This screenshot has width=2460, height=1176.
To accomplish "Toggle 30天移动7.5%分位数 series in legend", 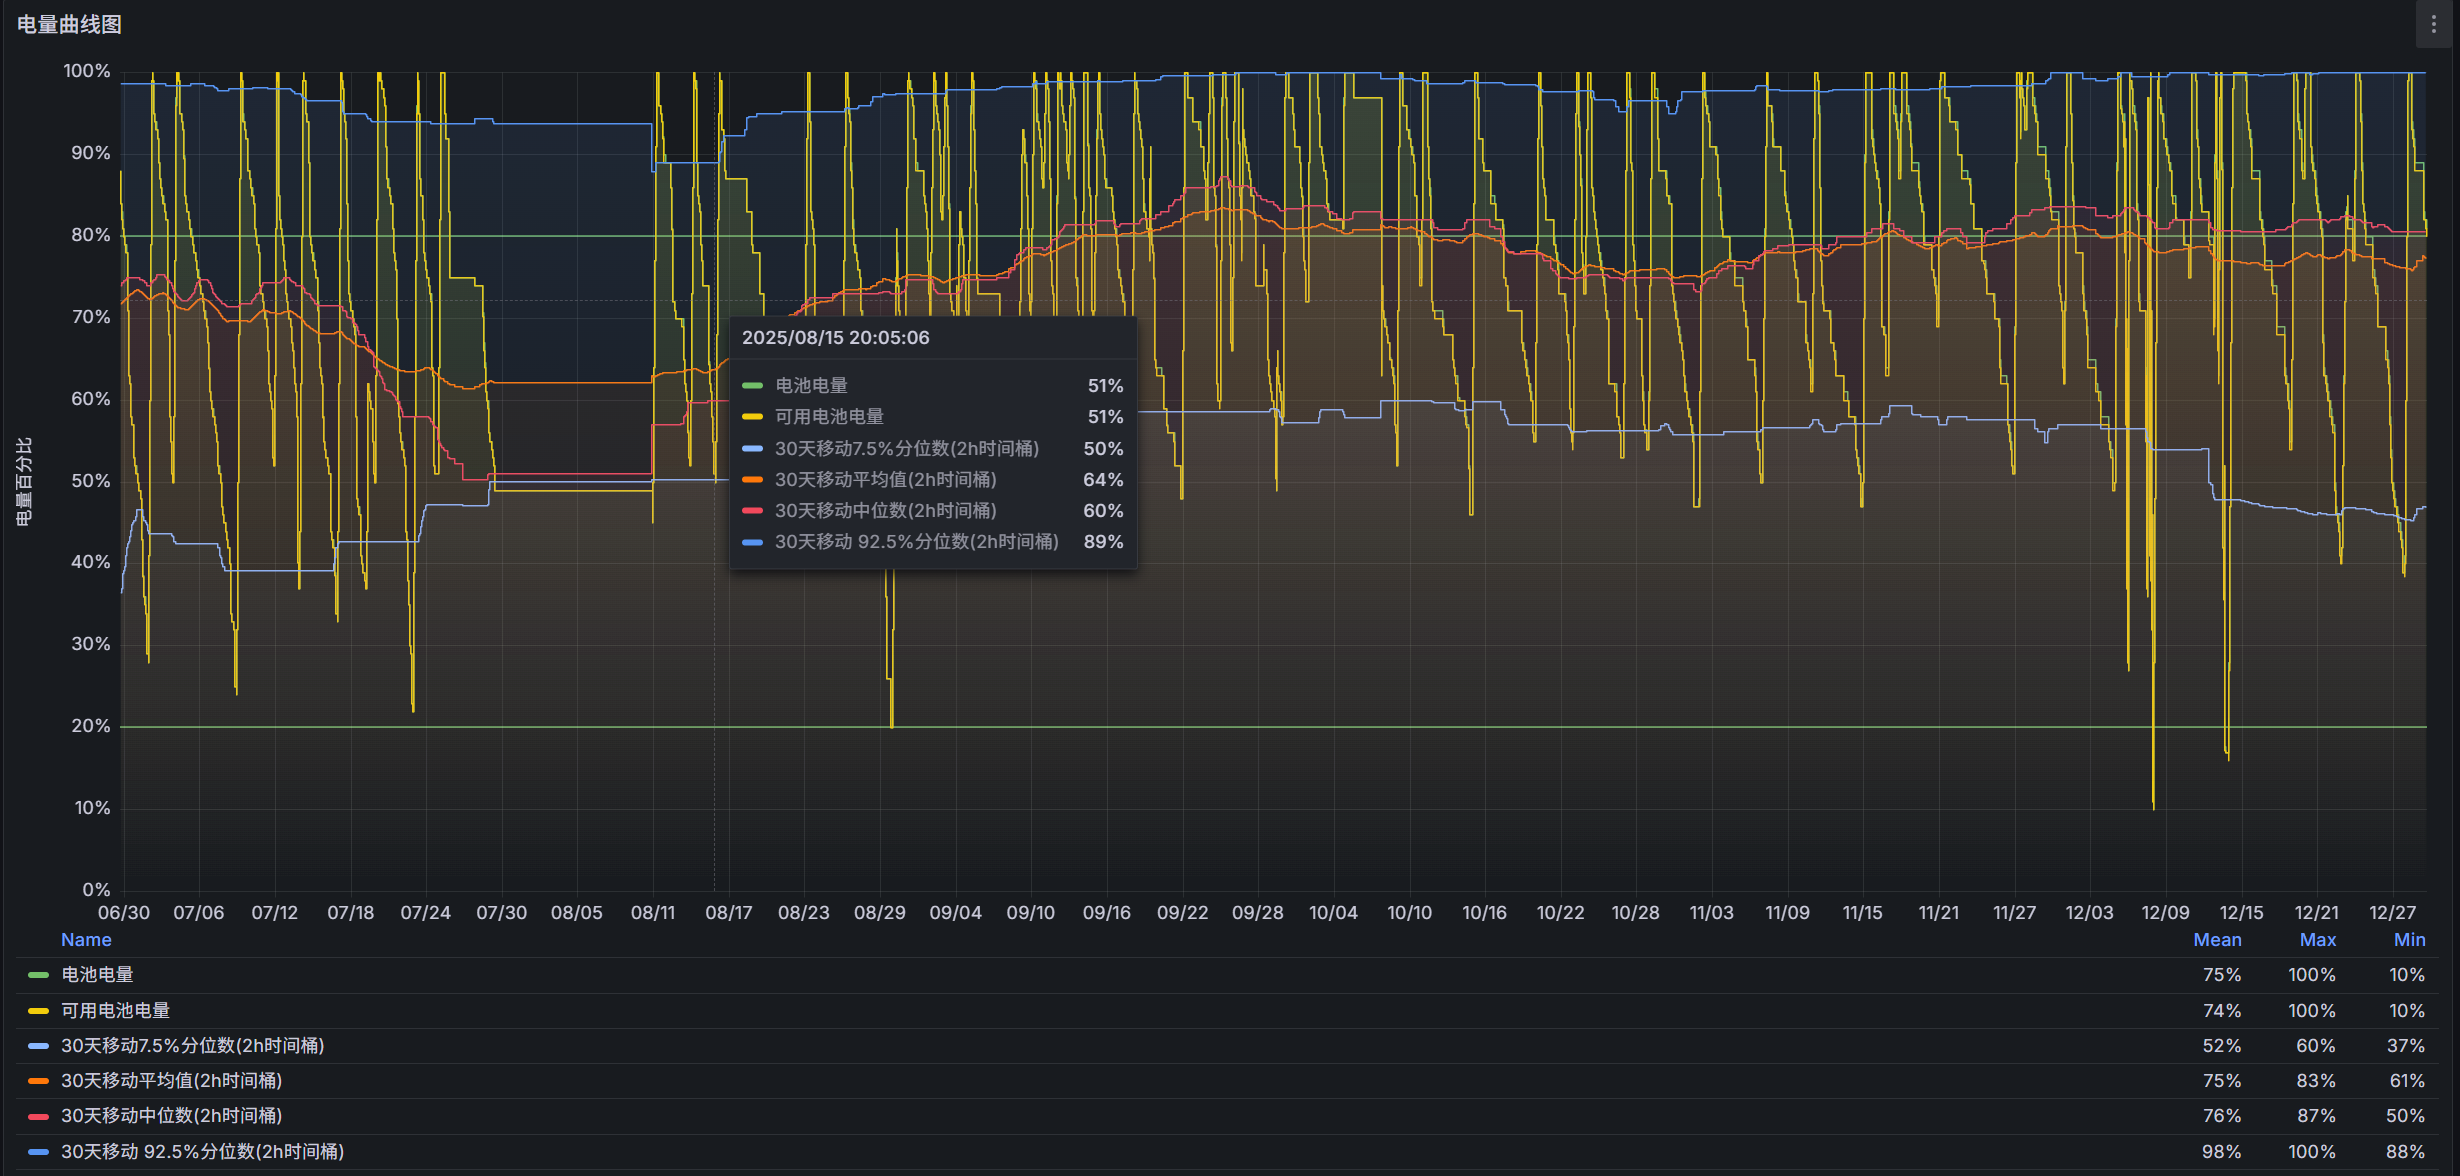I will point(192,1046).
